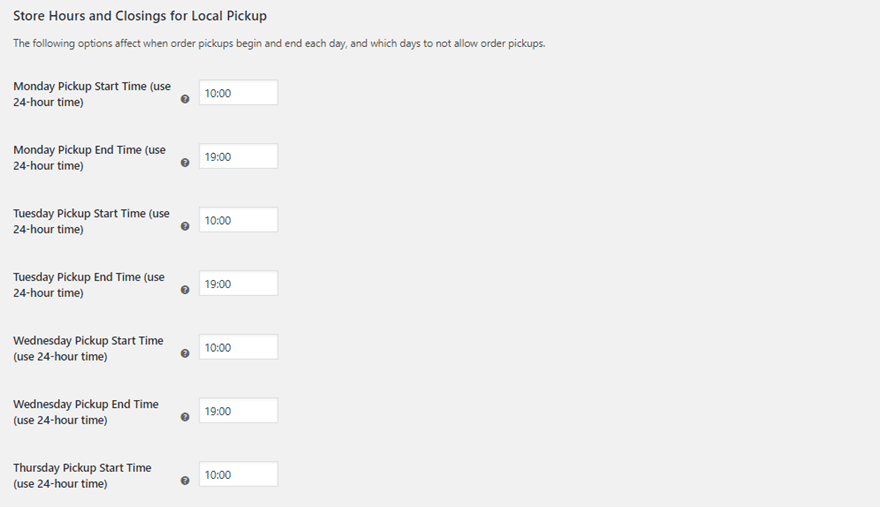Click the Monday Pickup End Time label

(x=89, y=158)
